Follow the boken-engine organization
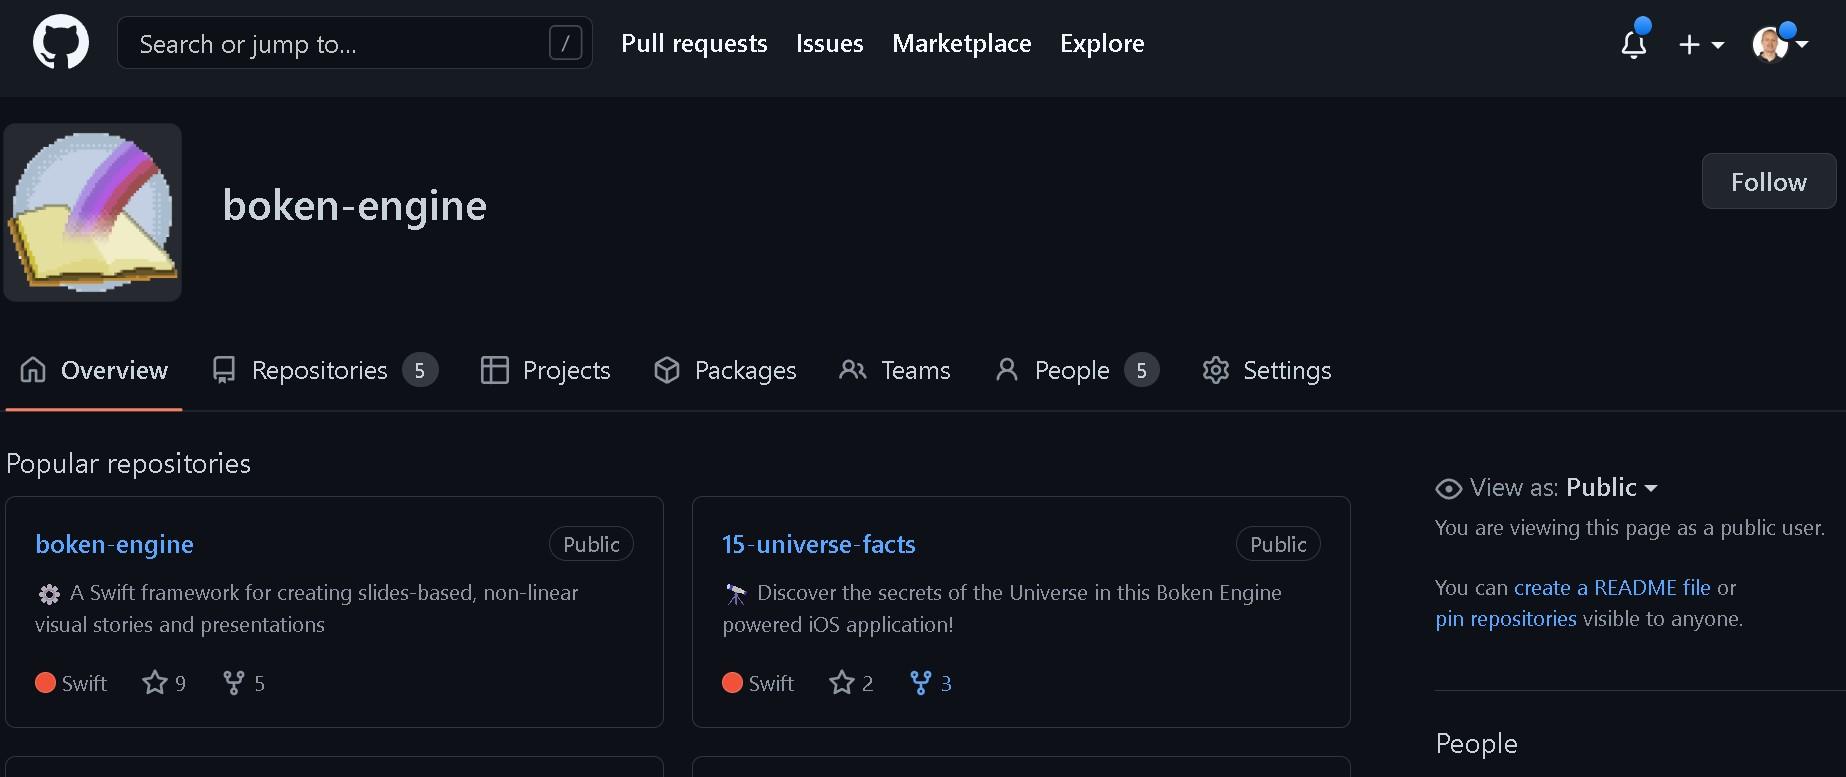The image size is (1846, 777). point(1769,181)
